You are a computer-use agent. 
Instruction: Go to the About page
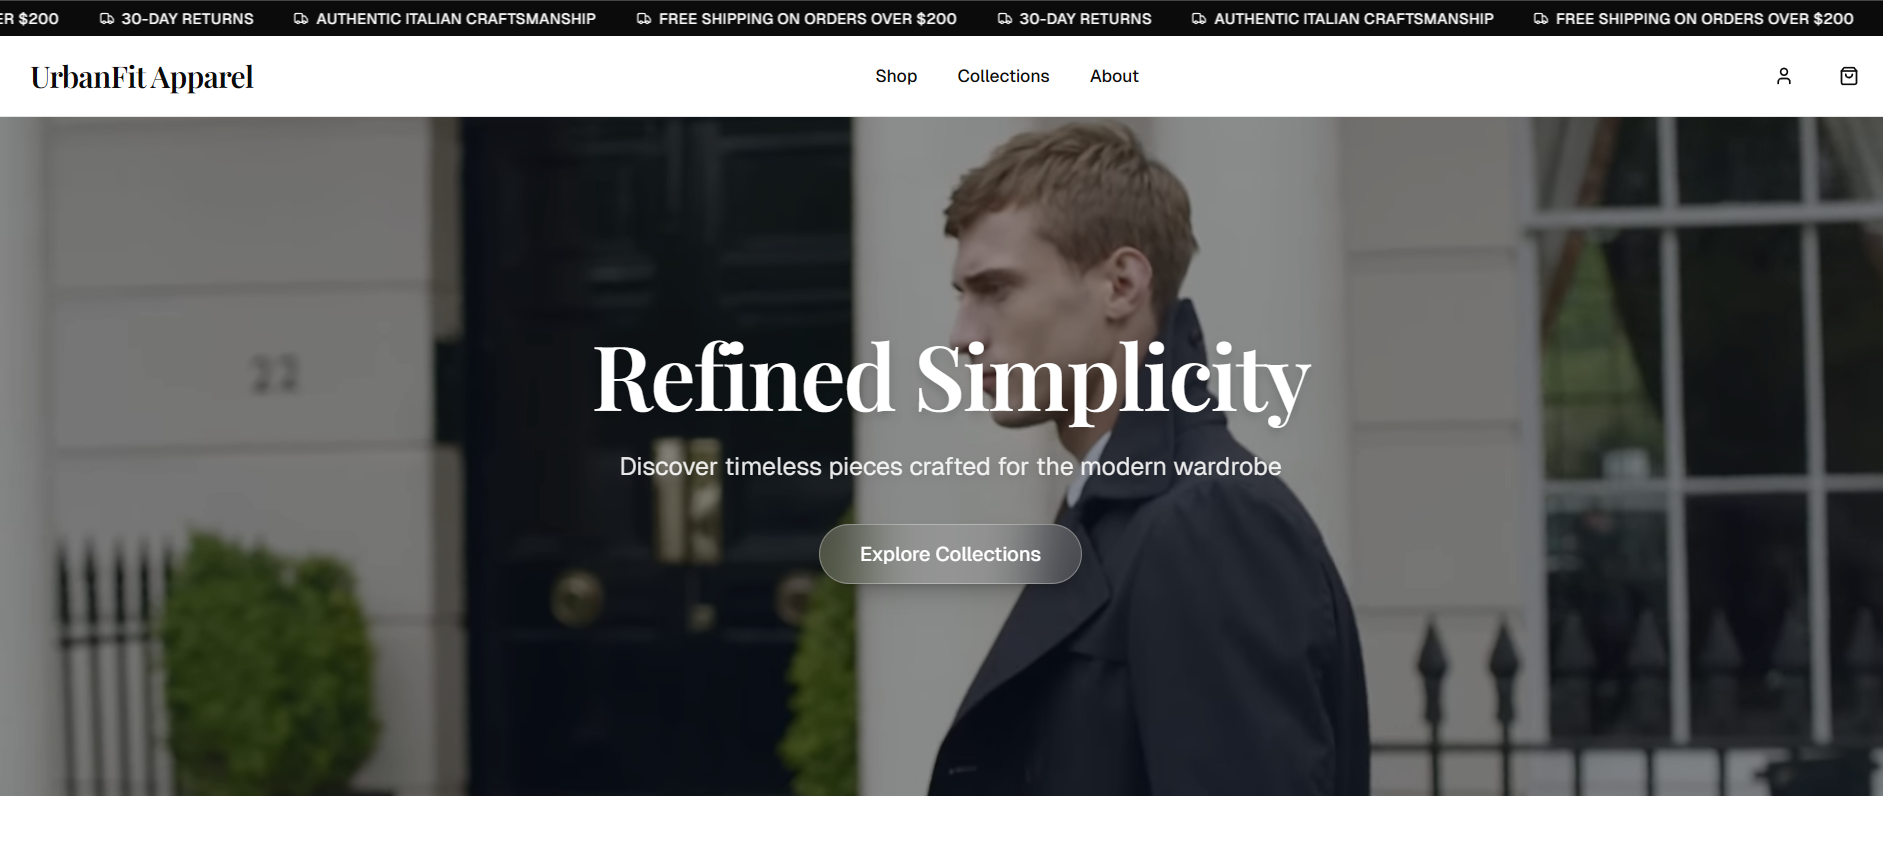tap(1114, 76)
